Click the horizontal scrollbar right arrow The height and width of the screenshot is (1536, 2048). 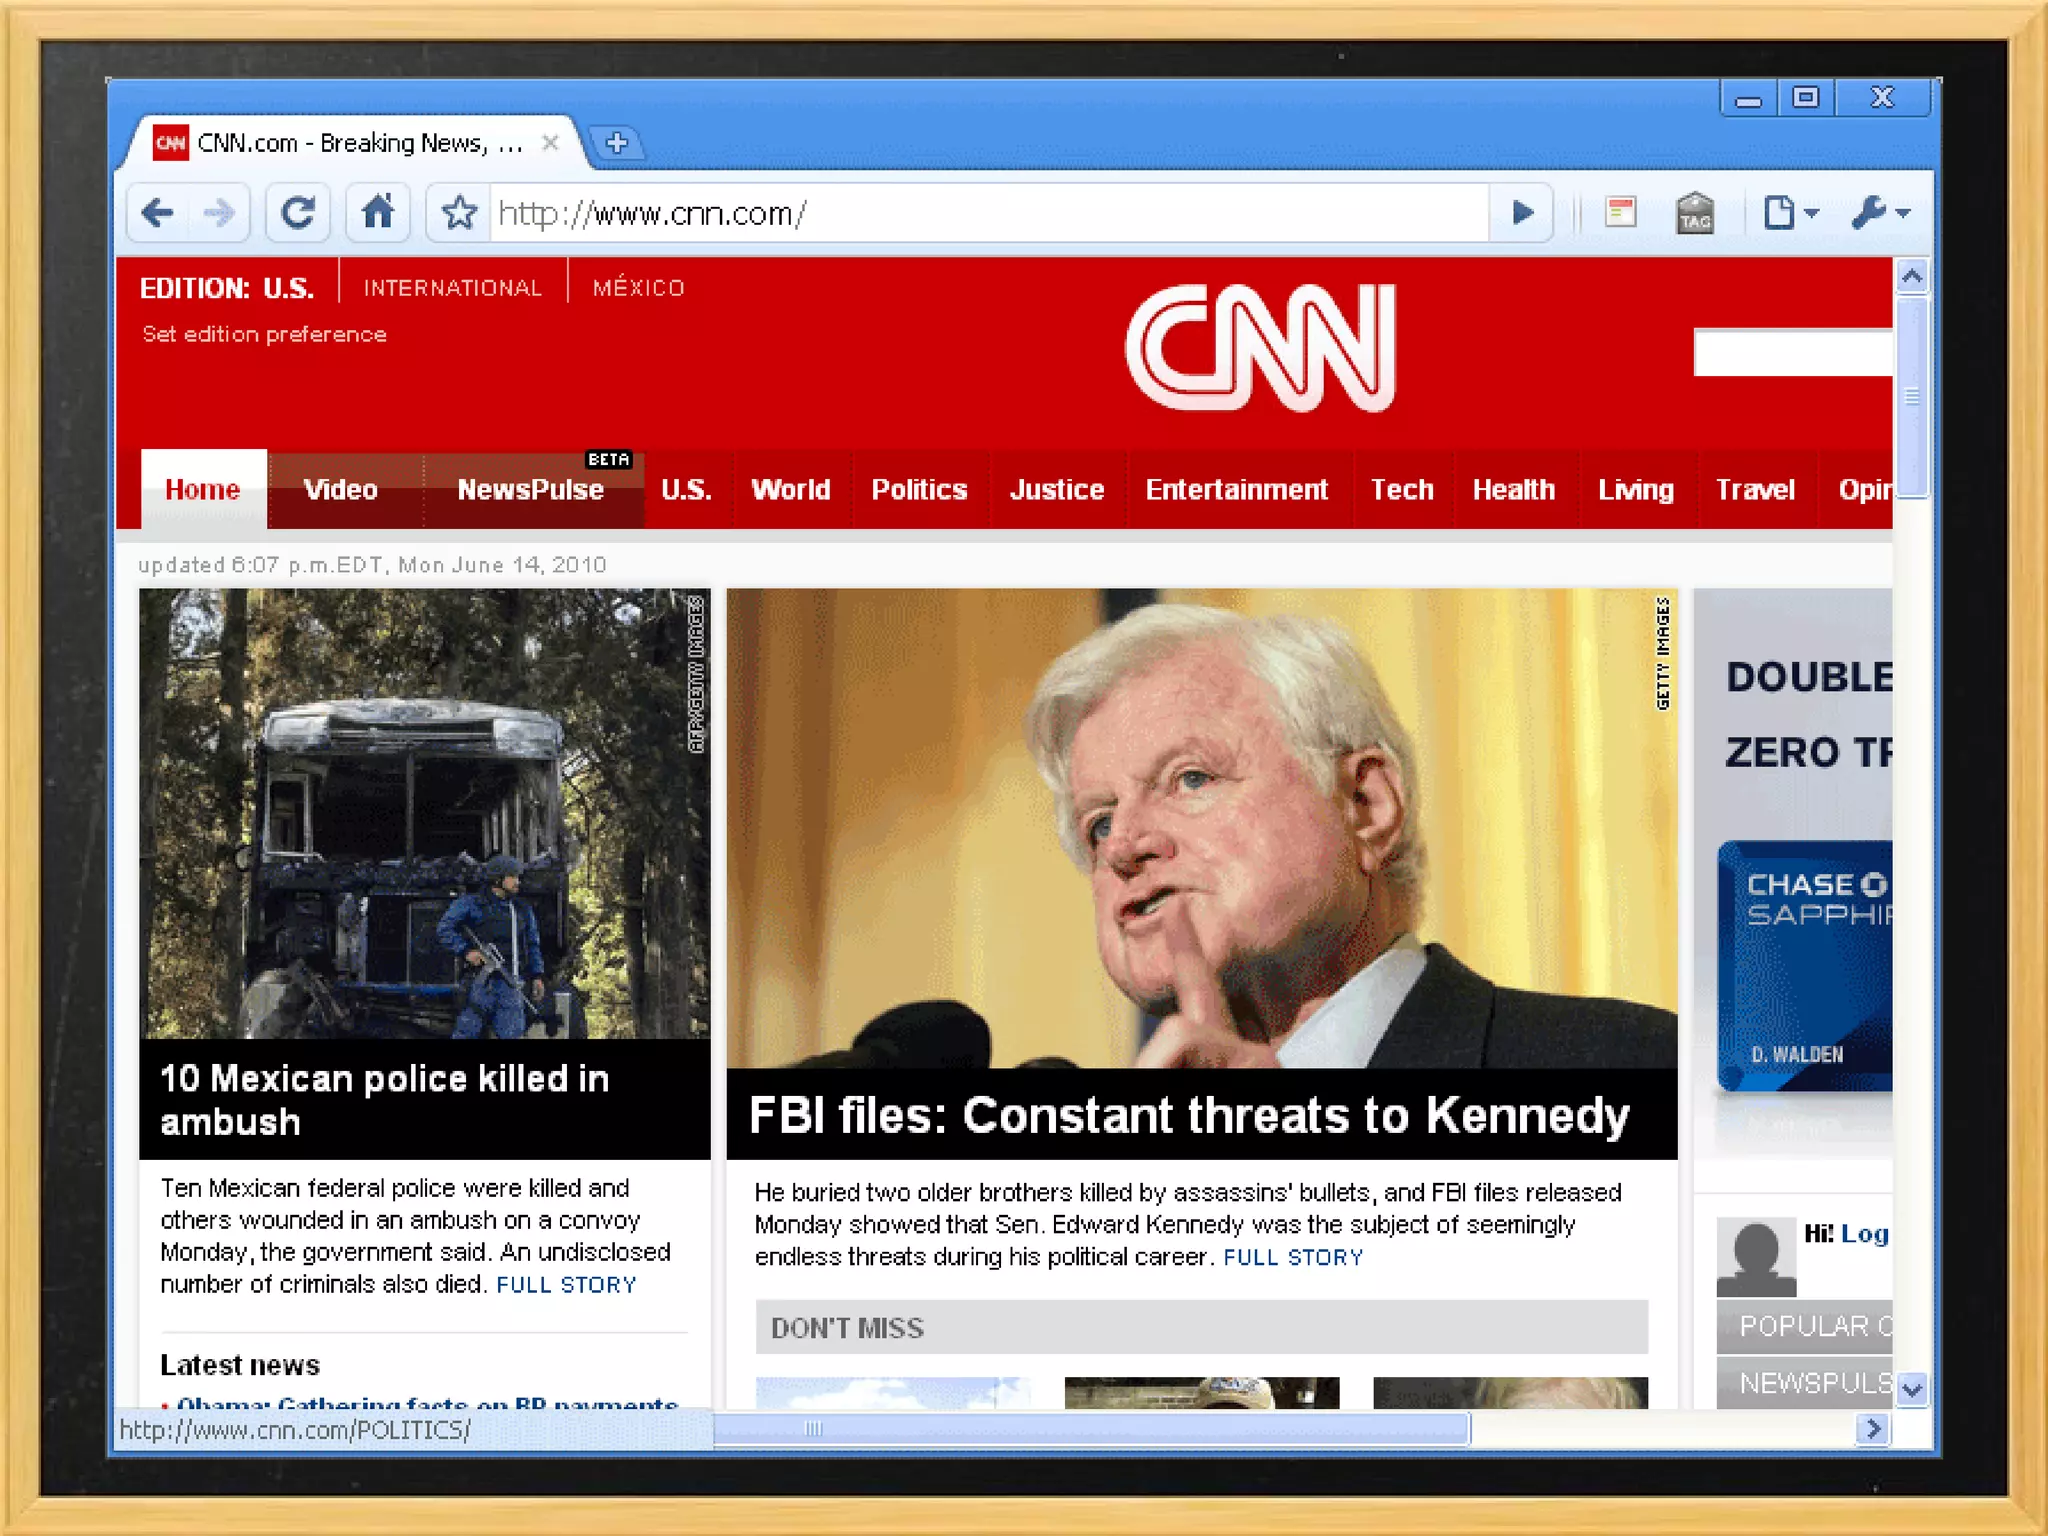tap(1872, 1428)
